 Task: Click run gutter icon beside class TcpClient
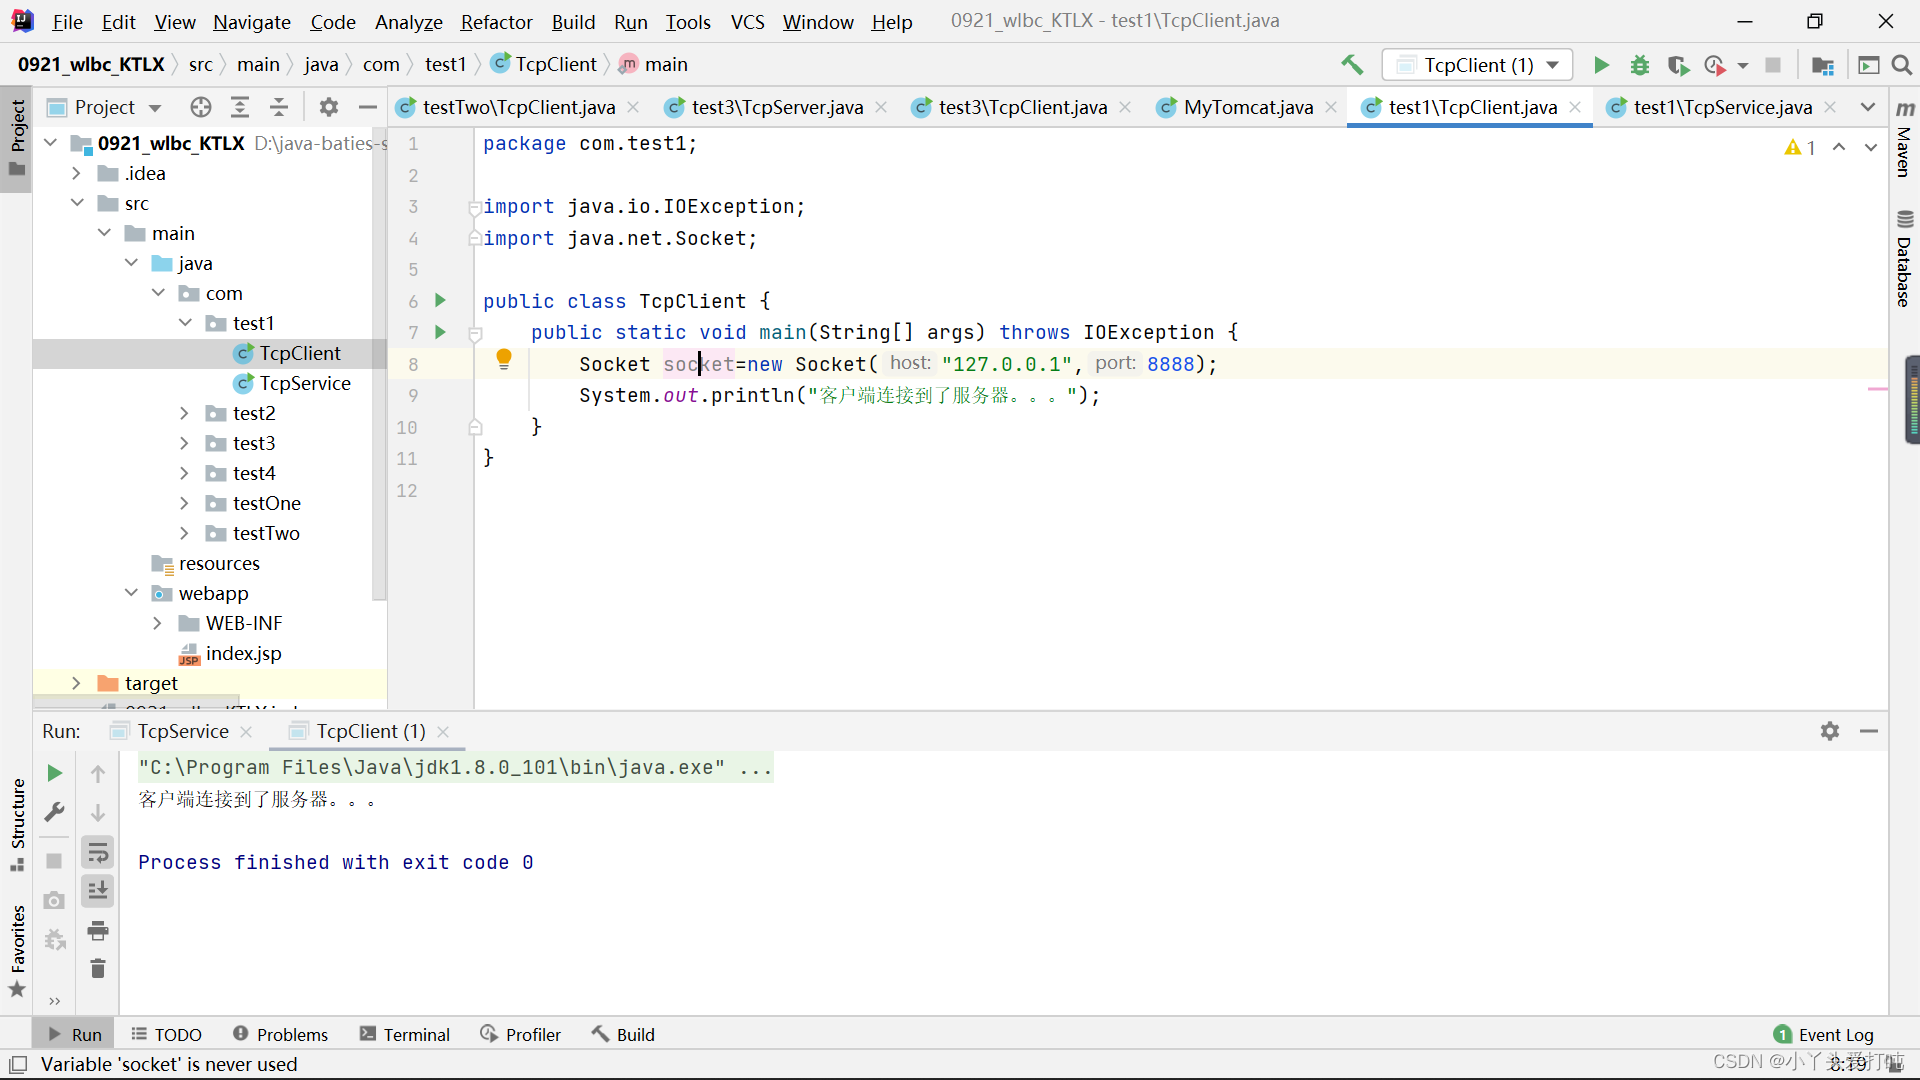coord(440,300)
